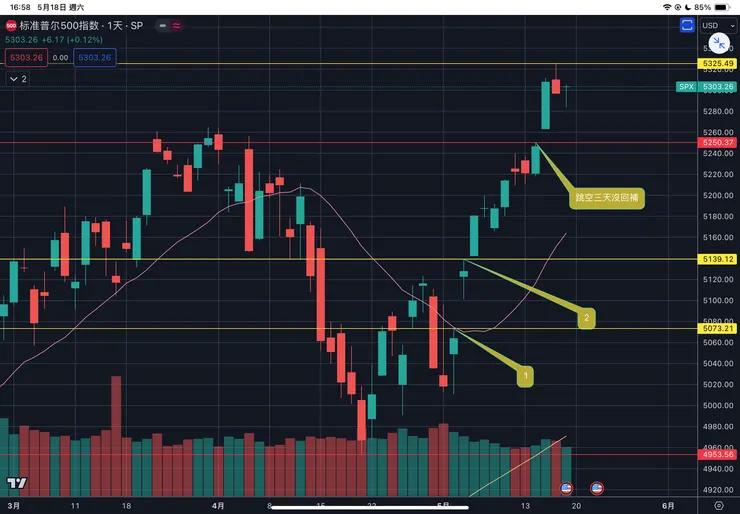Toggle the gray pill switch beside SP

pyautogui.click(x=156, y=25)
